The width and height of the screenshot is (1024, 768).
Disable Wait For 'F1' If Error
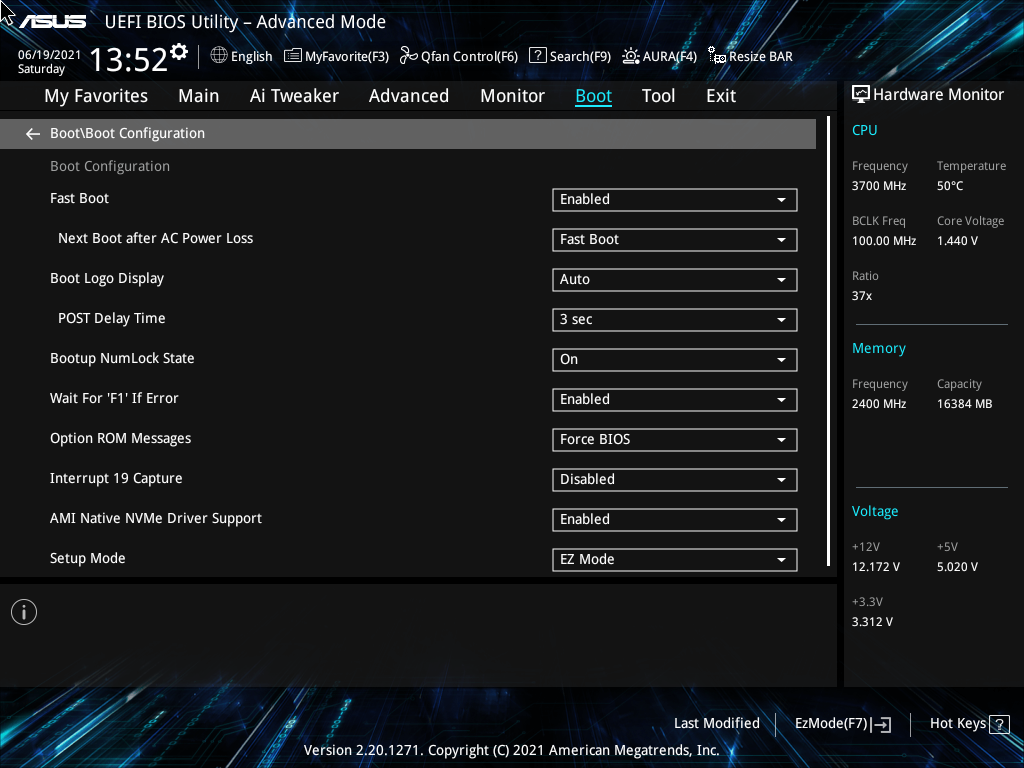tap(674, 399)
